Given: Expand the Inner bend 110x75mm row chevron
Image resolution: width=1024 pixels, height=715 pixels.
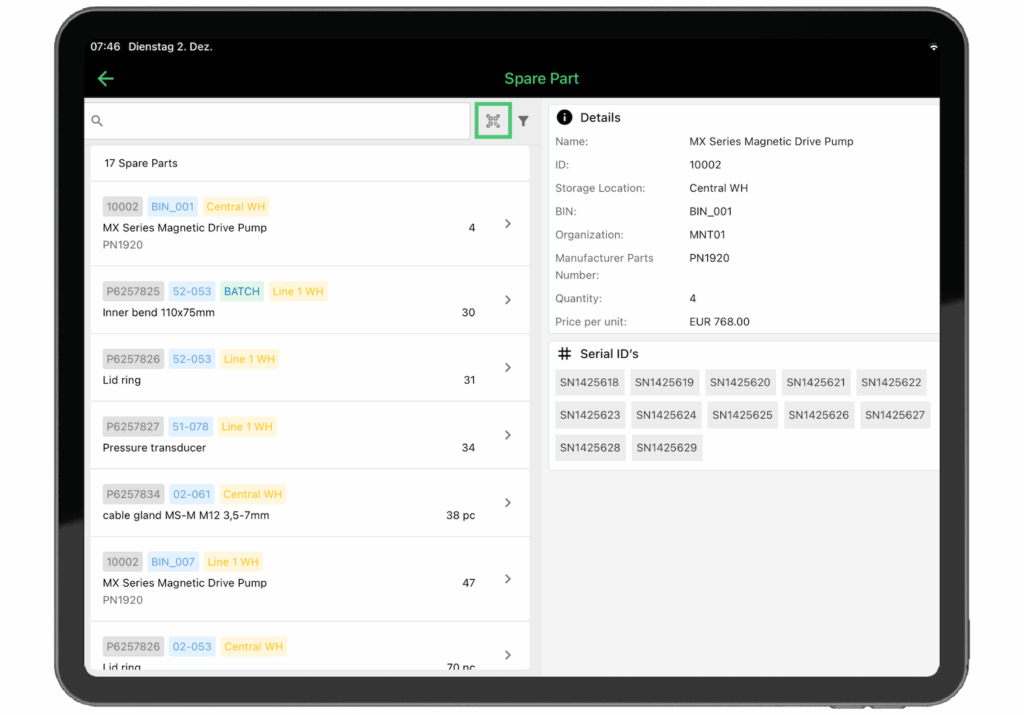Looking at the screenshot, I should pos(507,300).
